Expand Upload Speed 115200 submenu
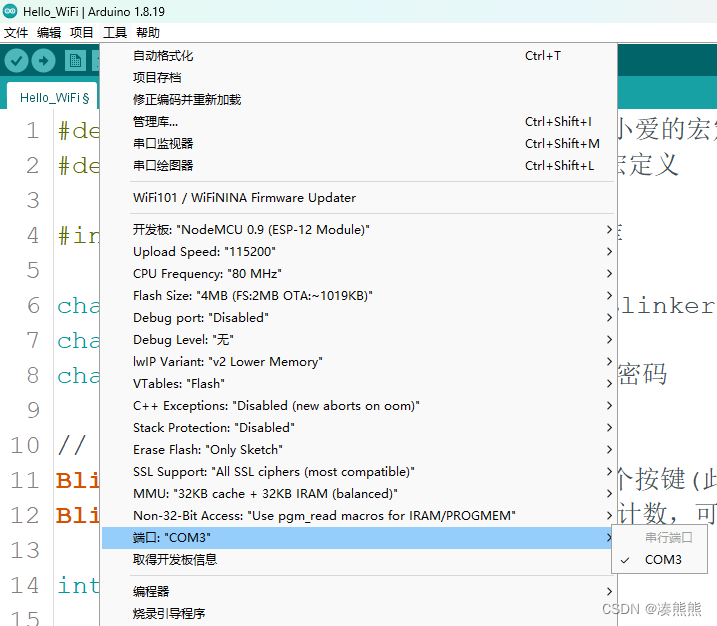The width and height of the screenshot is (717, 626). point(358,251)
